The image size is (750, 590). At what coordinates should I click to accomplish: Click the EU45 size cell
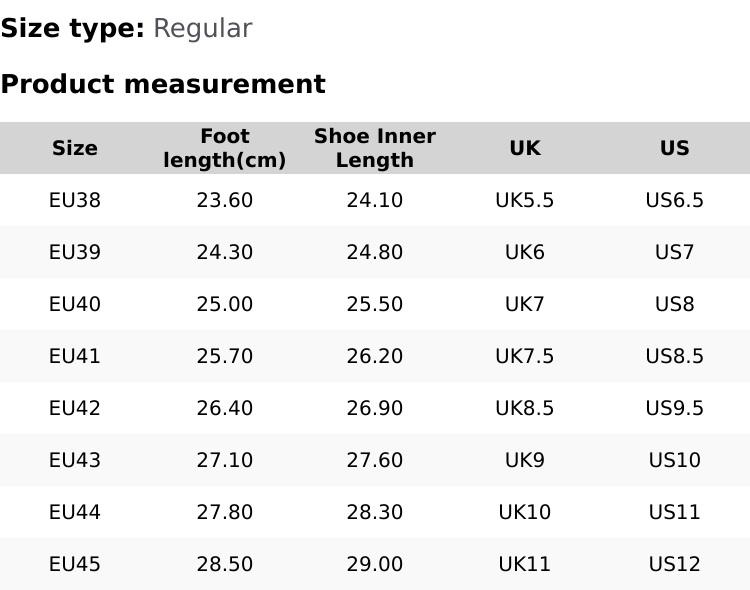pyautogui.click(x=75, y=564)
